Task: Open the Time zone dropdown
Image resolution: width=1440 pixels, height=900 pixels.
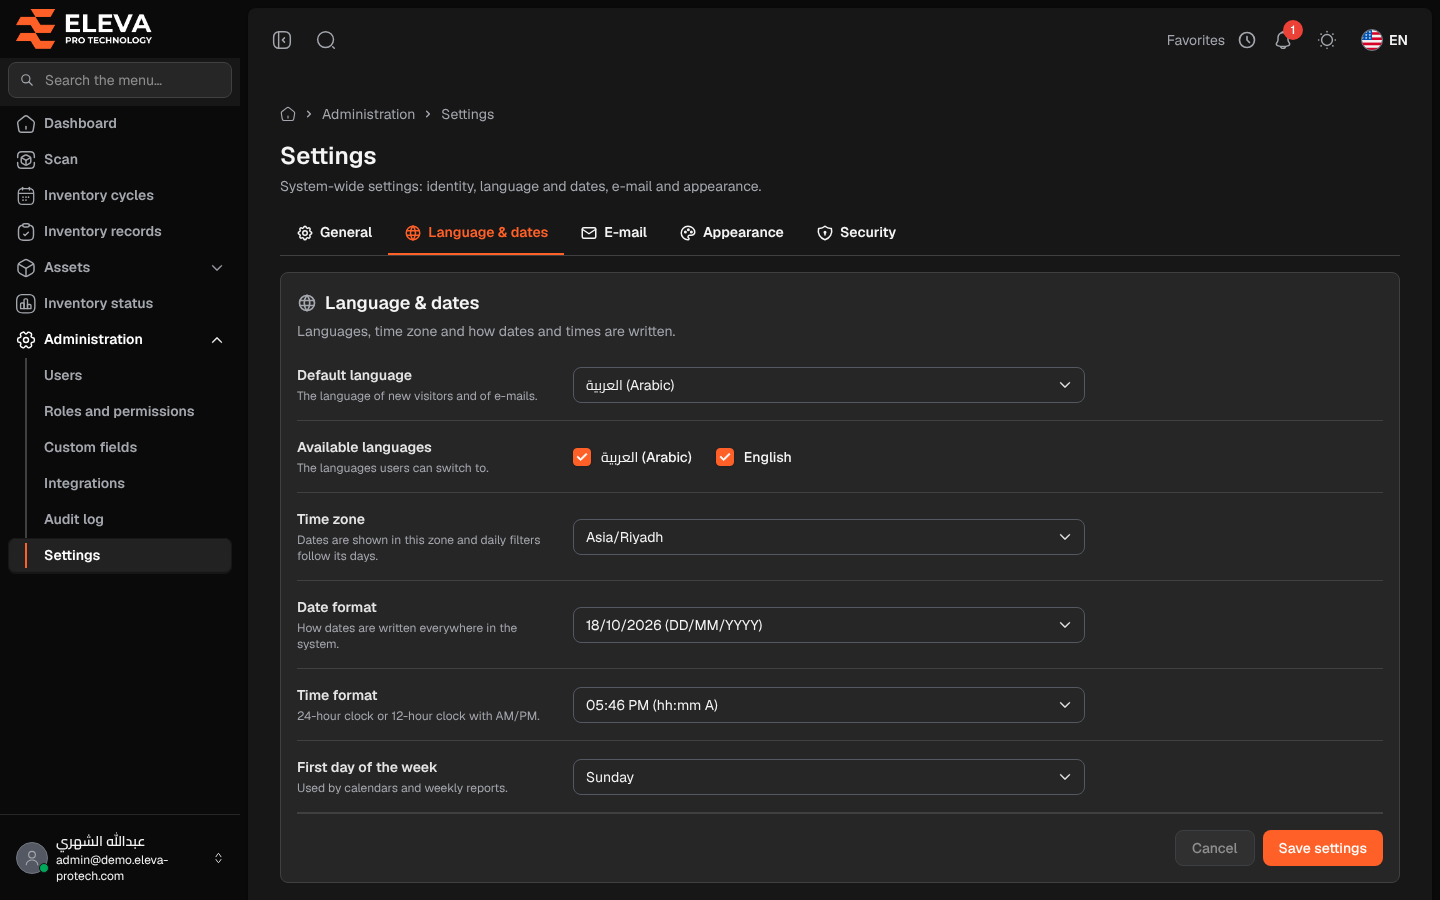Action: pos(829,537)
